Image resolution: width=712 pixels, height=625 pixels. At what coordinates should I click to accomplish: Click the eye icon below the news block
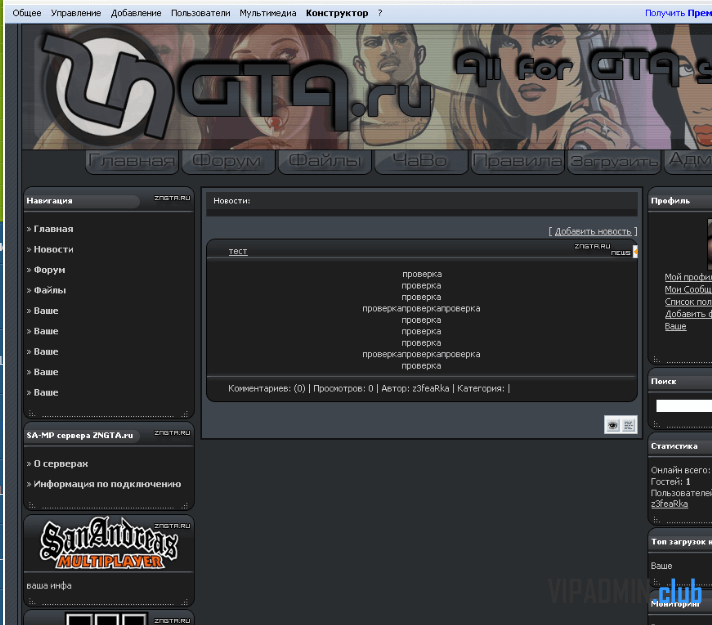click(613, 425)
